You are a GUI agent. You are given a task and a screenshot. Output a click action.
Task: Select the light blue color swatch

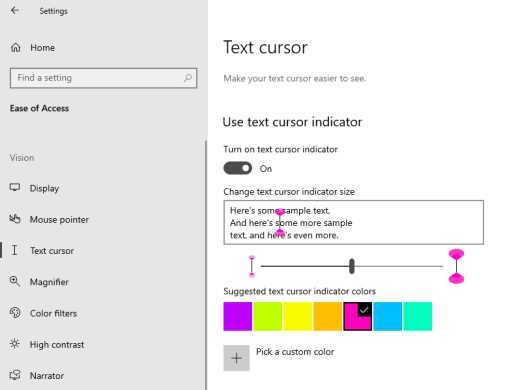(x=388, y=316)
